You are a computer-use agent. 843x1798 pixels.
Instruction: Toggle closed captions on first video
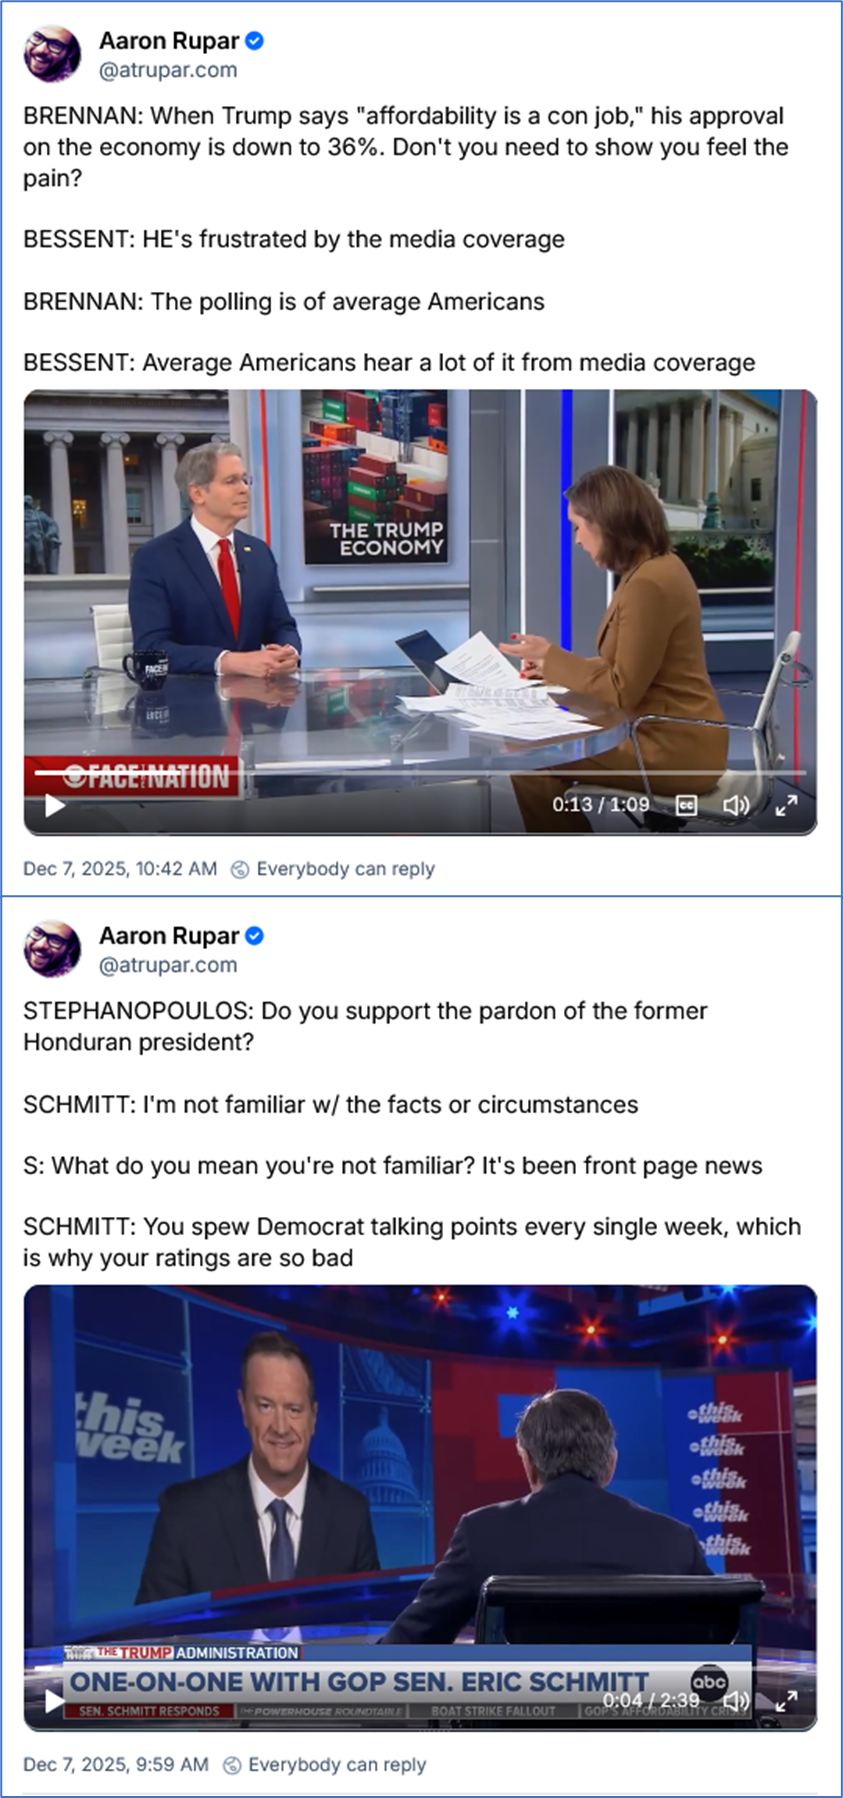686,805
